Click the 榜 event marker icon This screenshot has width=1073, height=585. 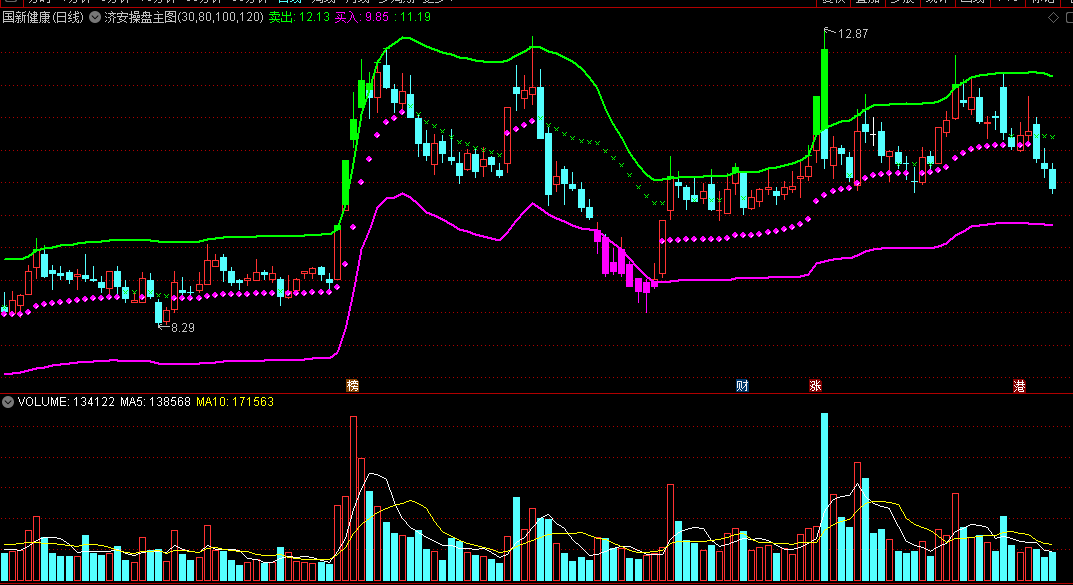(x=352, y=385)
